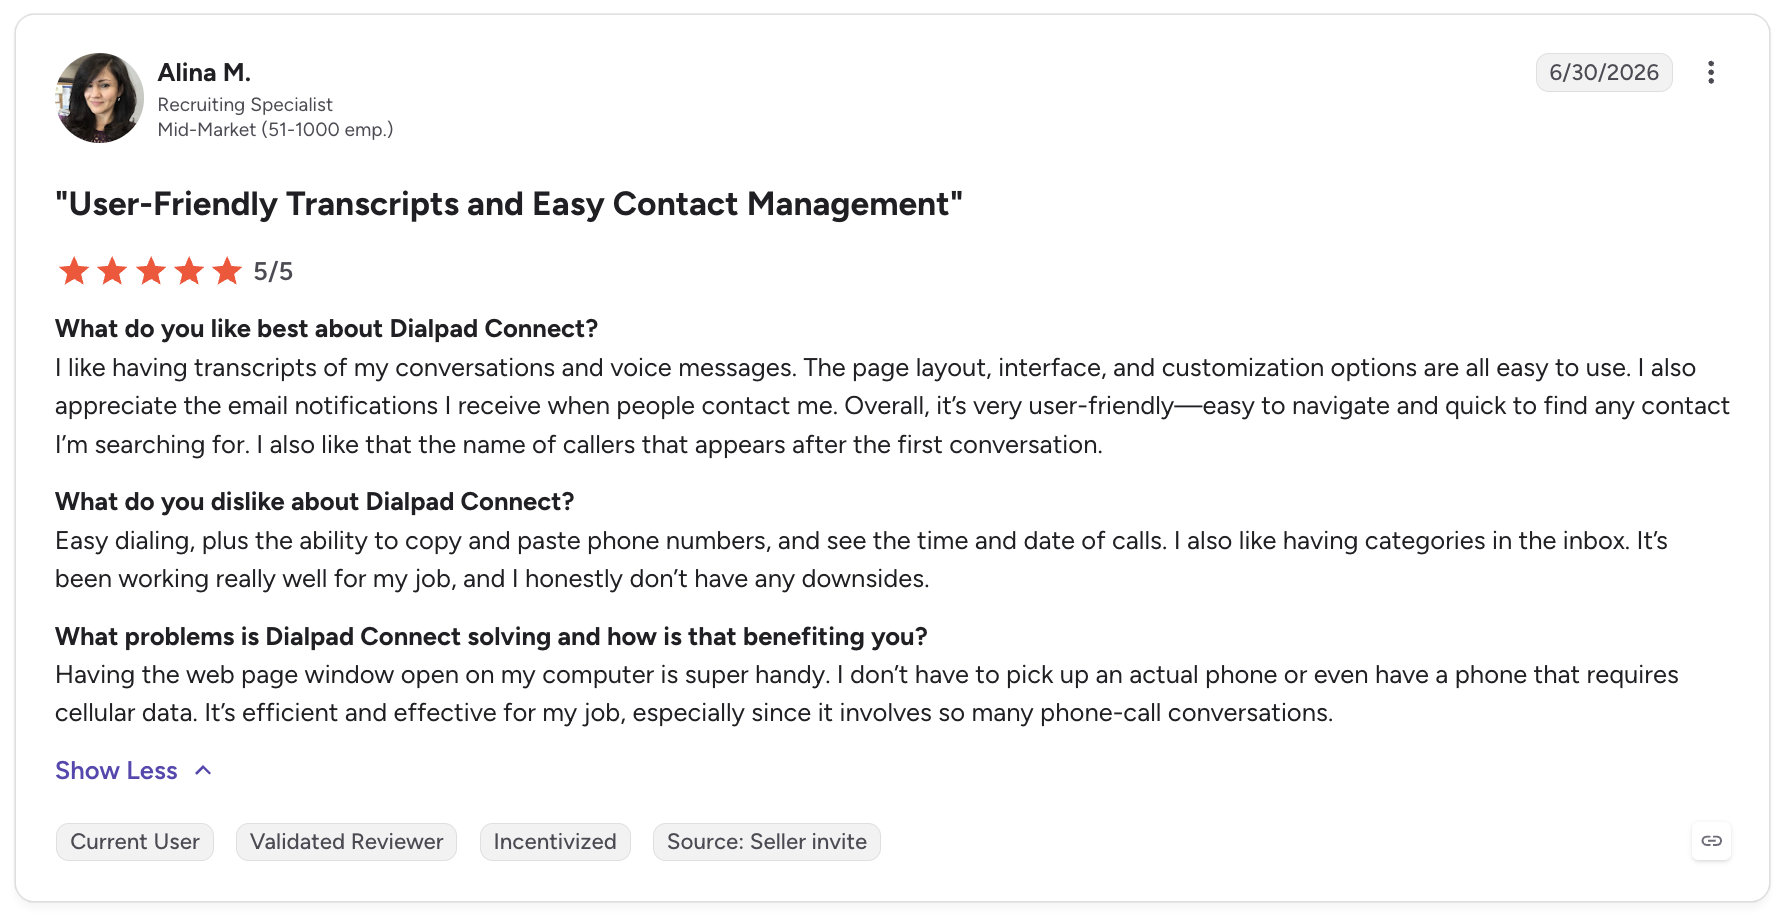This screenshot has height=918, width=1790.
Task: Click the fourth rating star
Action: pyautogui.click(x=189, y=271)
